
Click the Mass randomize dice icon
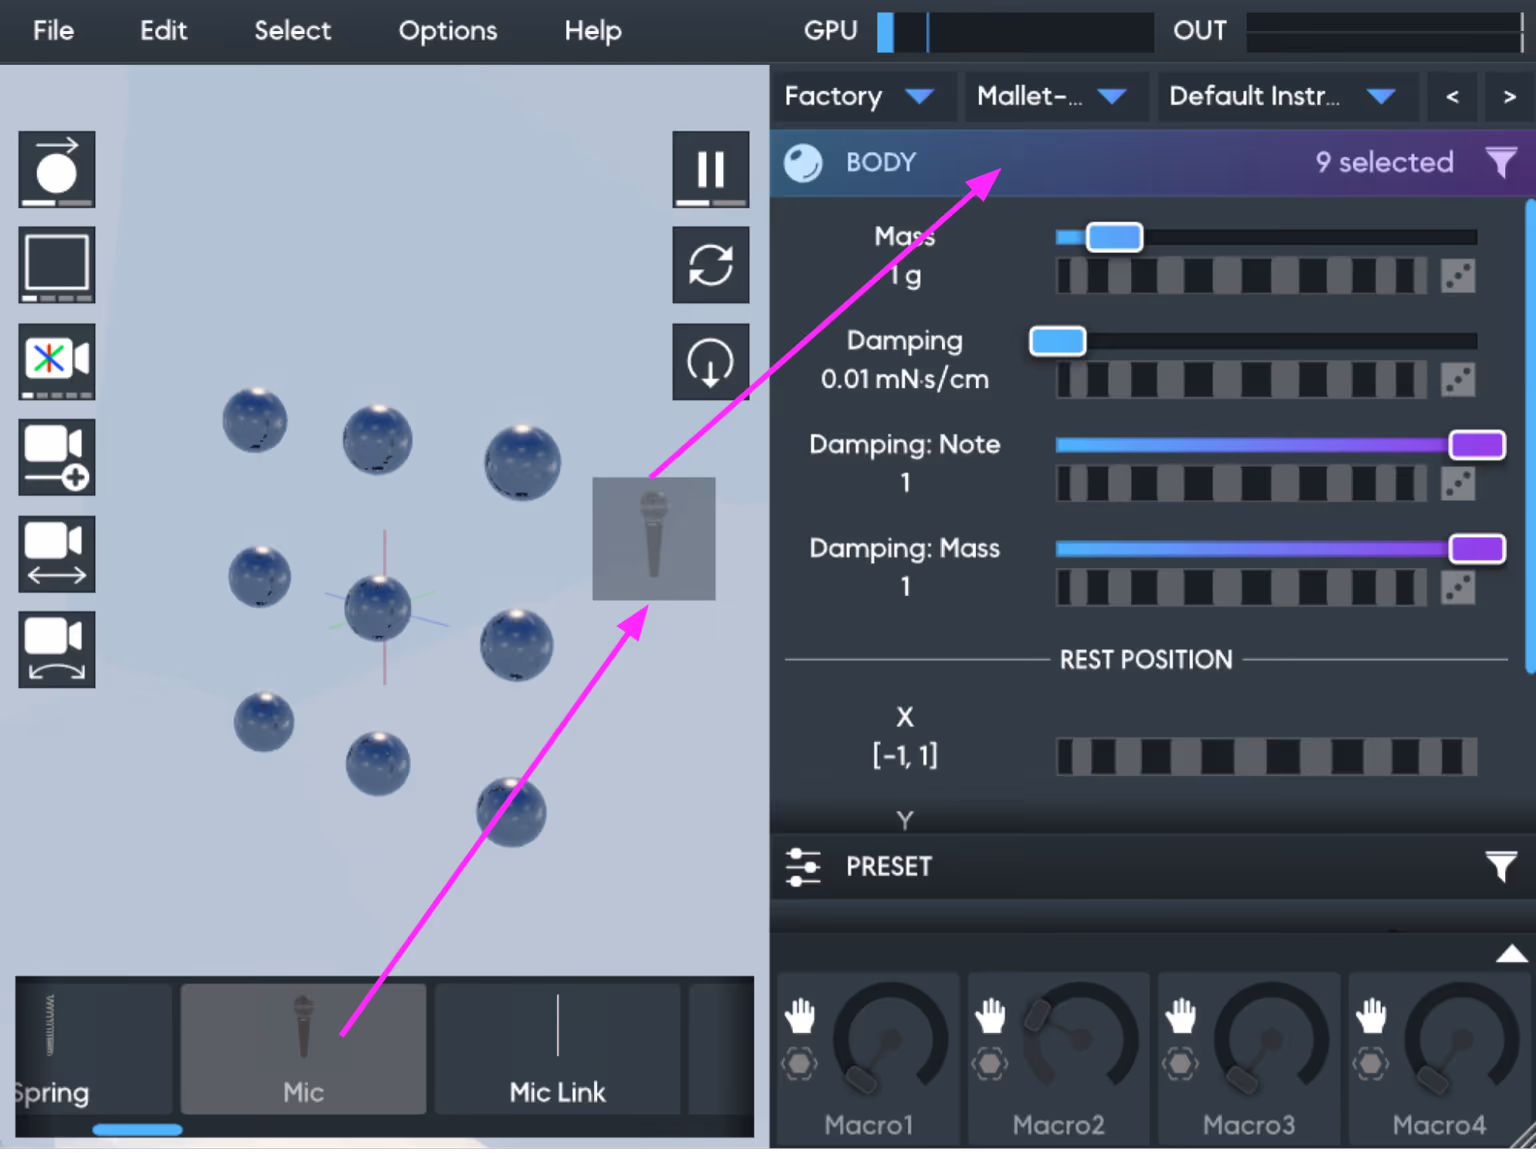[x=1458, y=276]
